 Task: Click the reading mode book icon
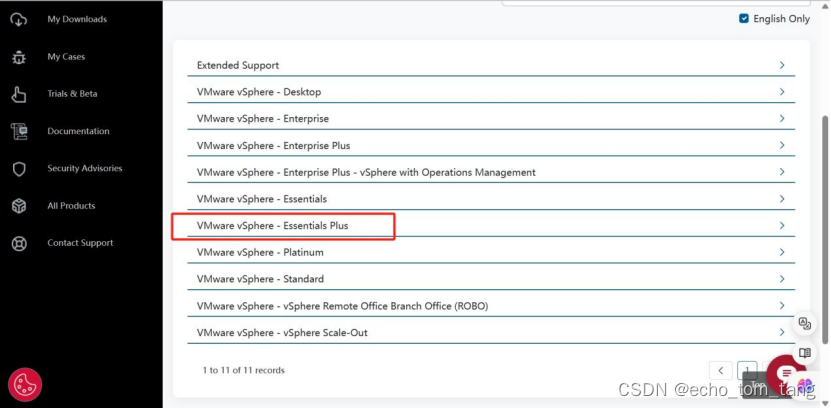[805, 353]
